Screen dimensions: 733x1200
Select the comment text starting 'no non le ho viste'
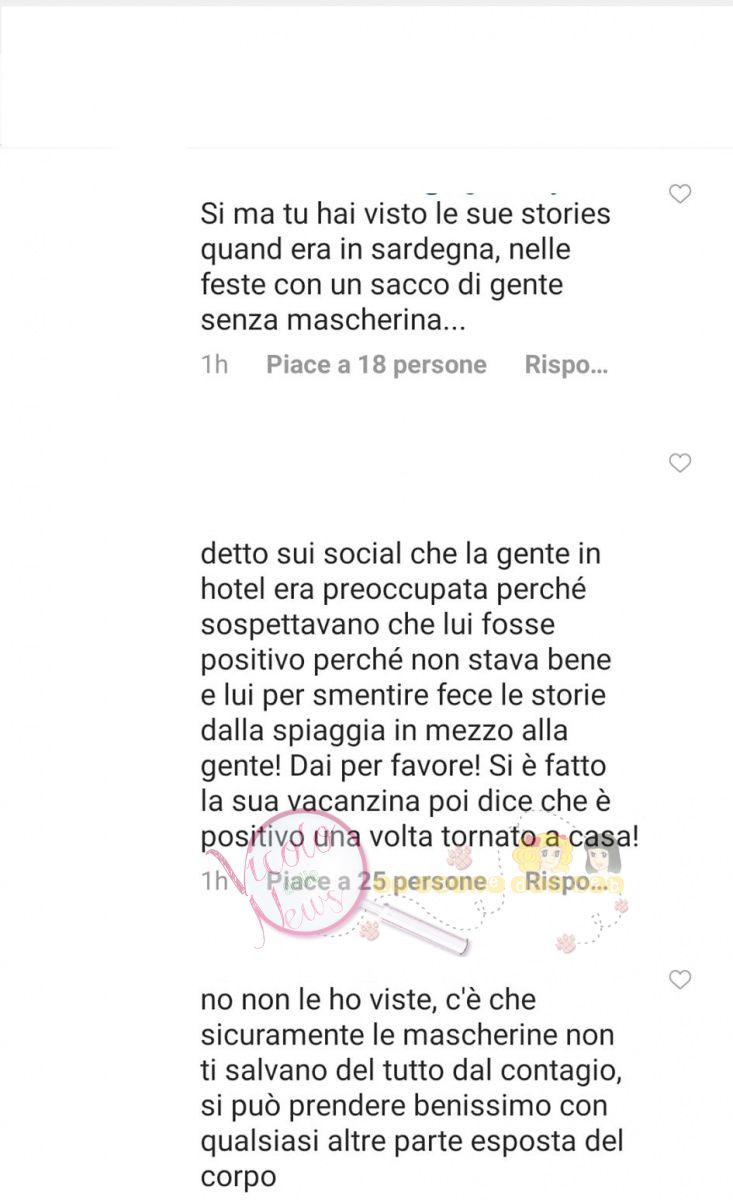click(412, 1088)
